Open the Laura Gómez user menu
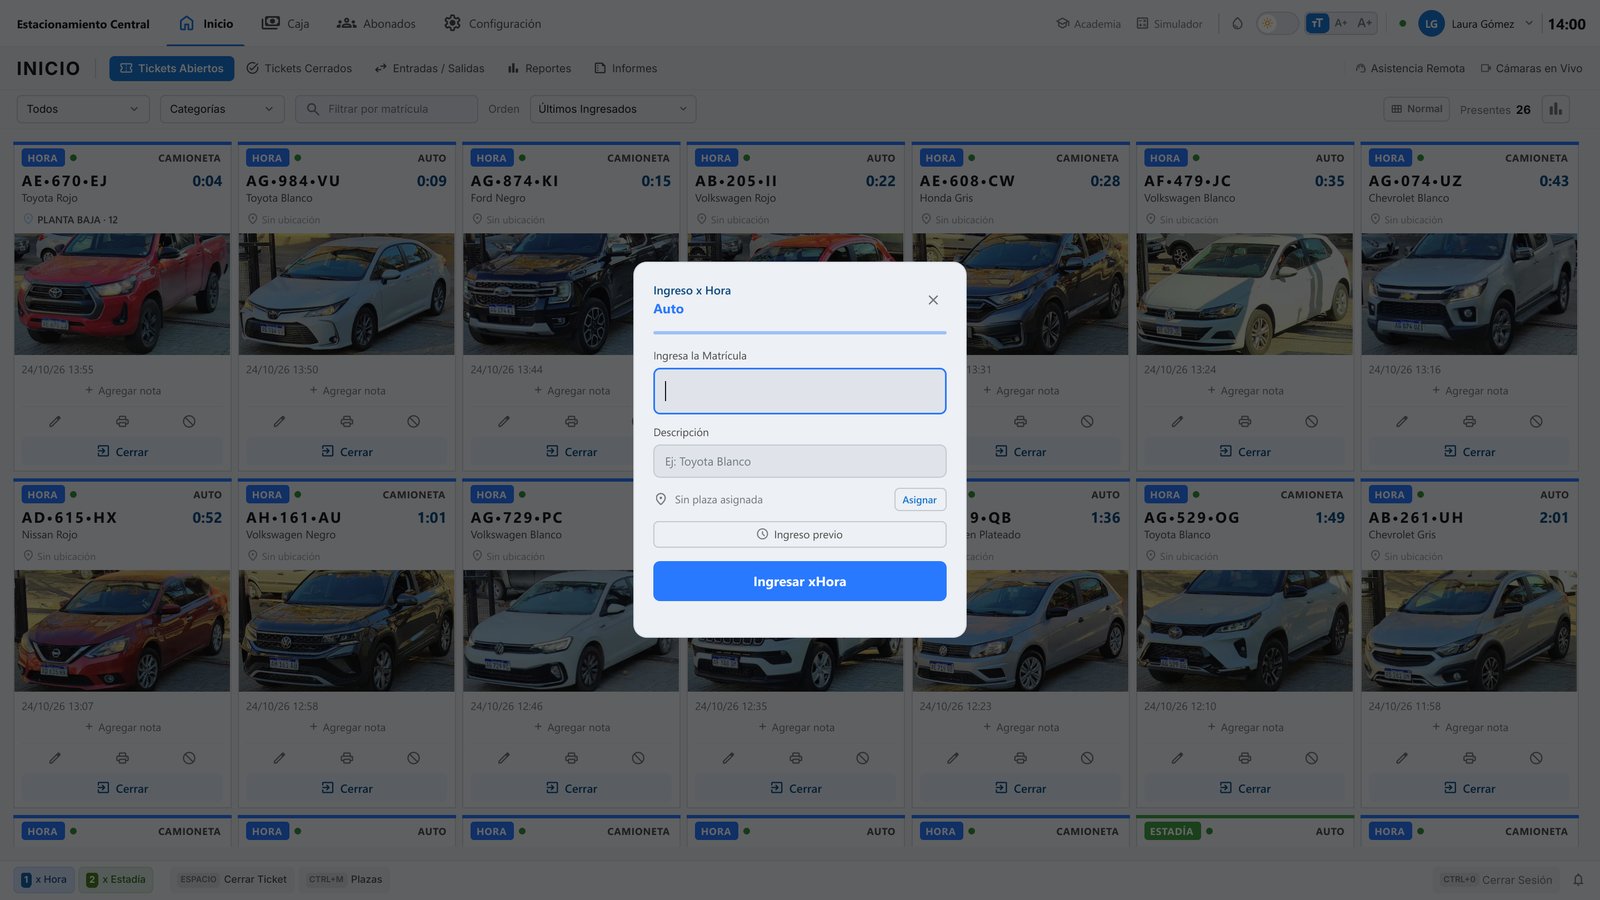Screen dimensions: 1600x900 1477,23
